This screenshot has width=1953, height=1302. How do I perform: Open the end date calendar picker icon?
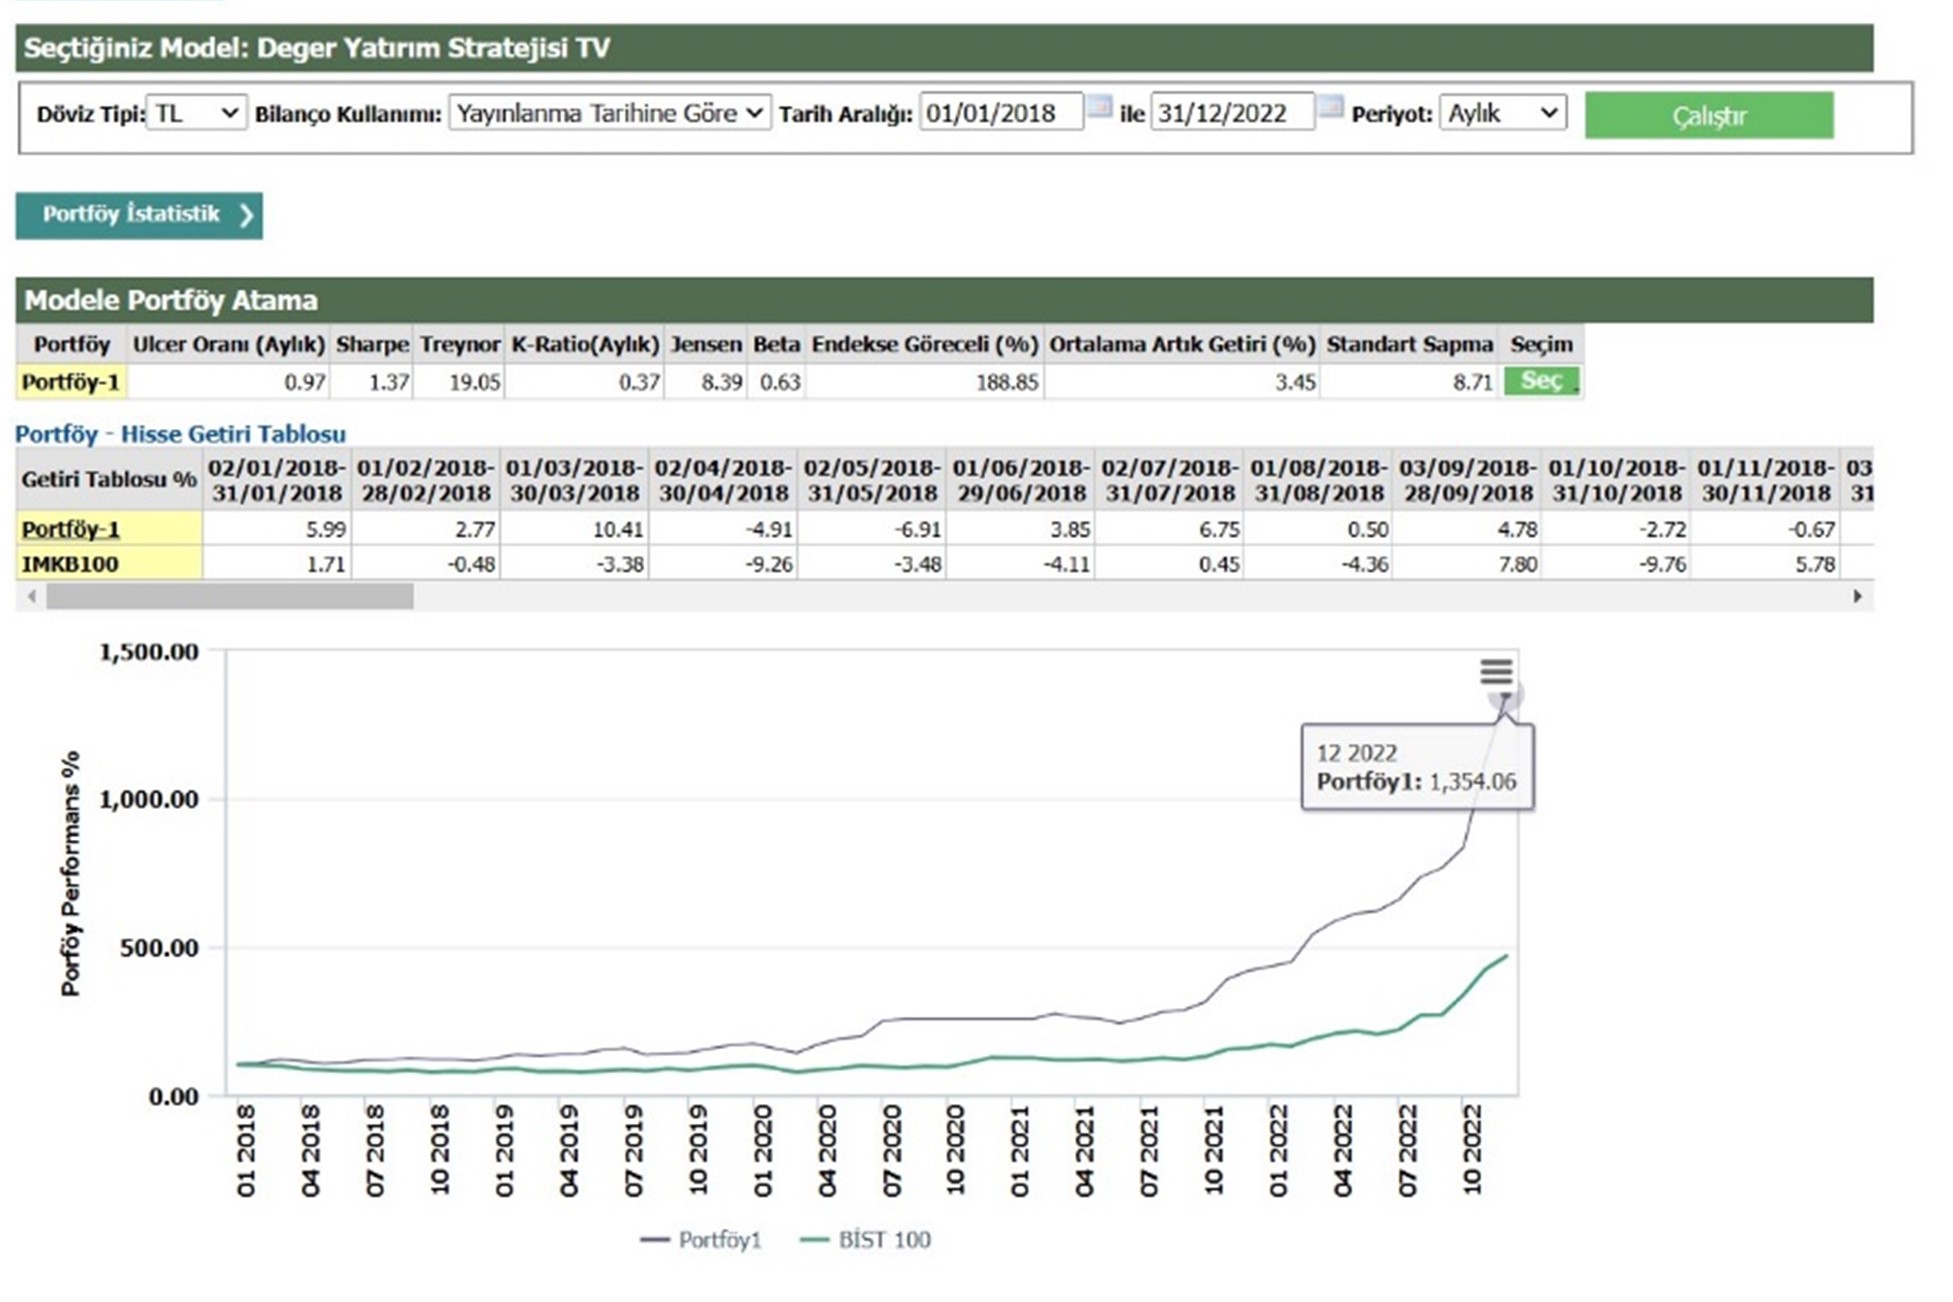1330,107
